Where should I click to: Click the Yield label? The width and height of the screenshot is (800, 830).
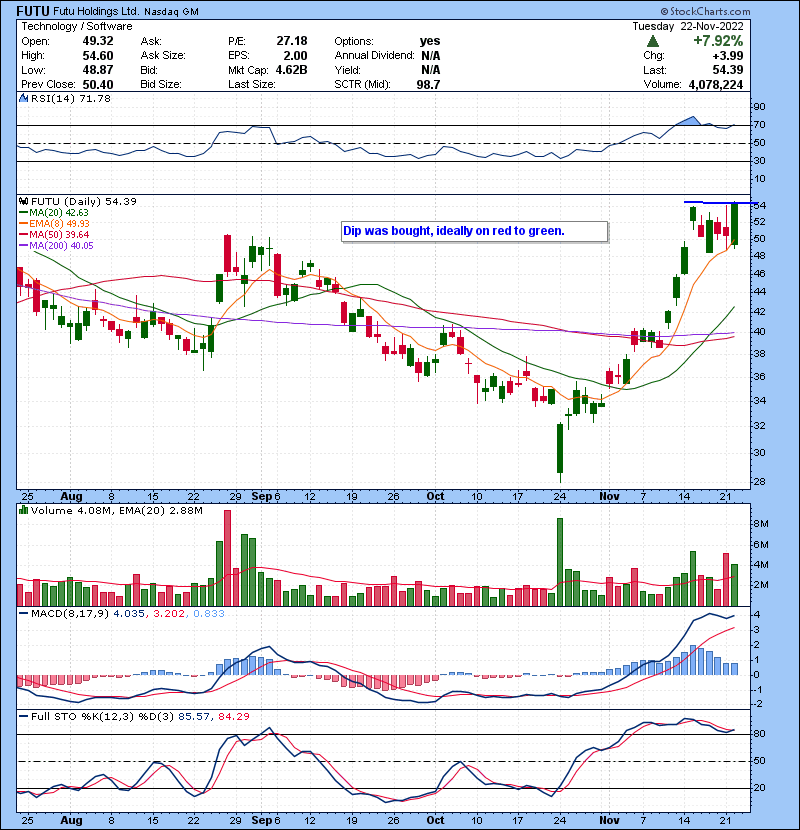tap(347, 70)
